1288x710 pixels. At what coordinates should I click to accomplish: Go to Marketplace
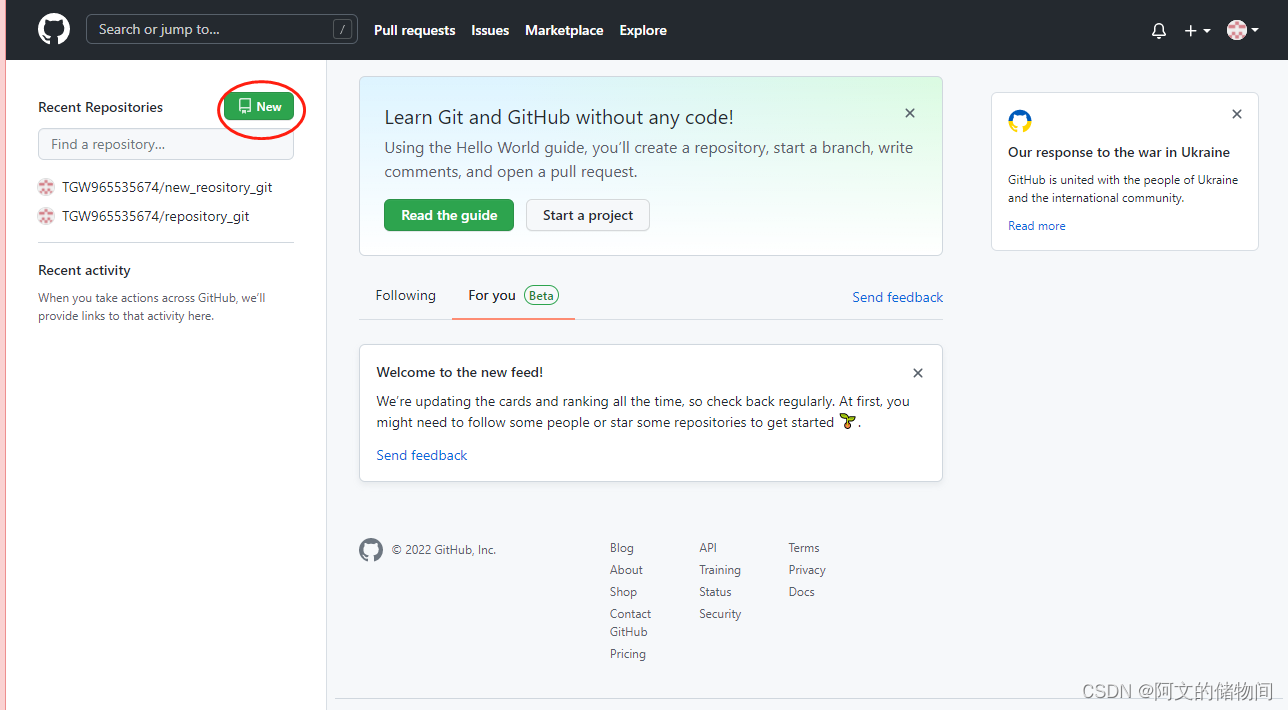point(564,30)
